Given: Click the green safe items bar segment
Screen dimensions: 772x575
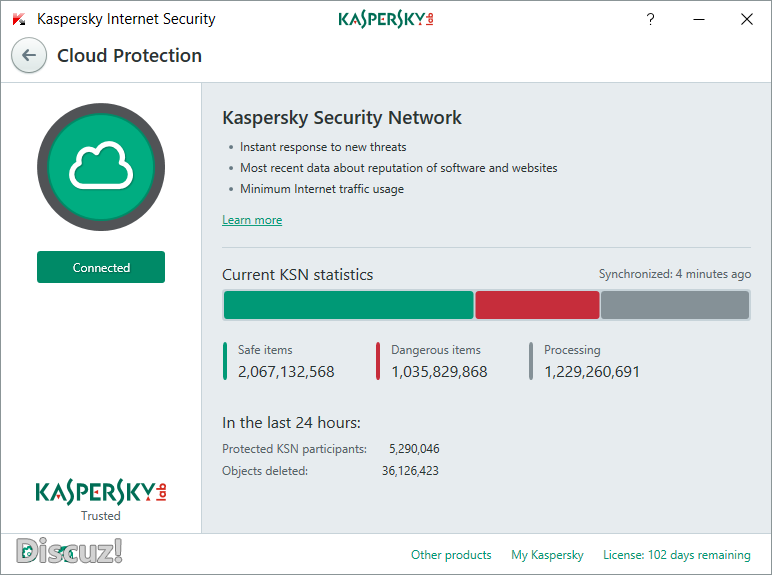Looking at the screenshot, I should pos(349,305).
